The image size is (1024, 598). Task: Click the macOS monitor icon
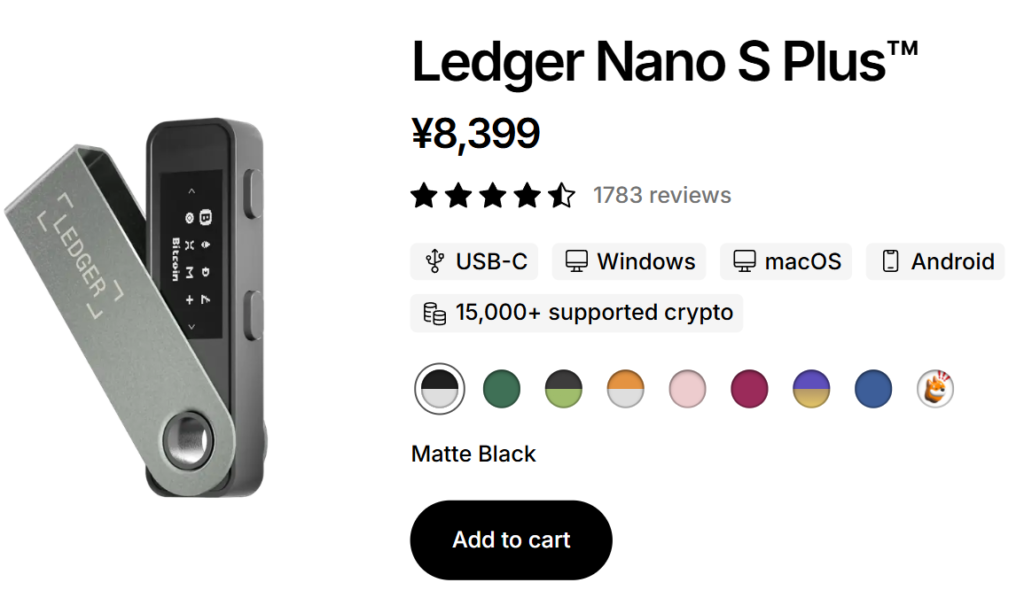(x=743, y=262)
